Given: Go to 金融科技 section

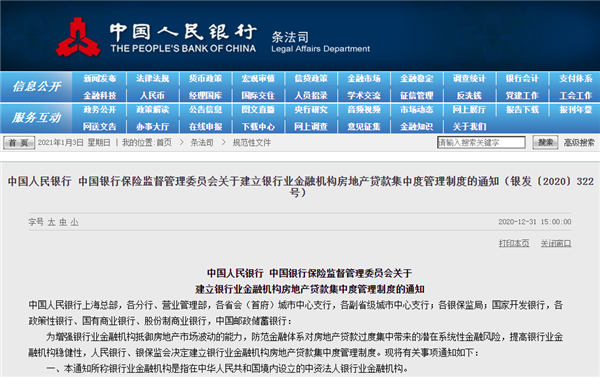Looking at the screenshot, I should click(x=99, y=95).
